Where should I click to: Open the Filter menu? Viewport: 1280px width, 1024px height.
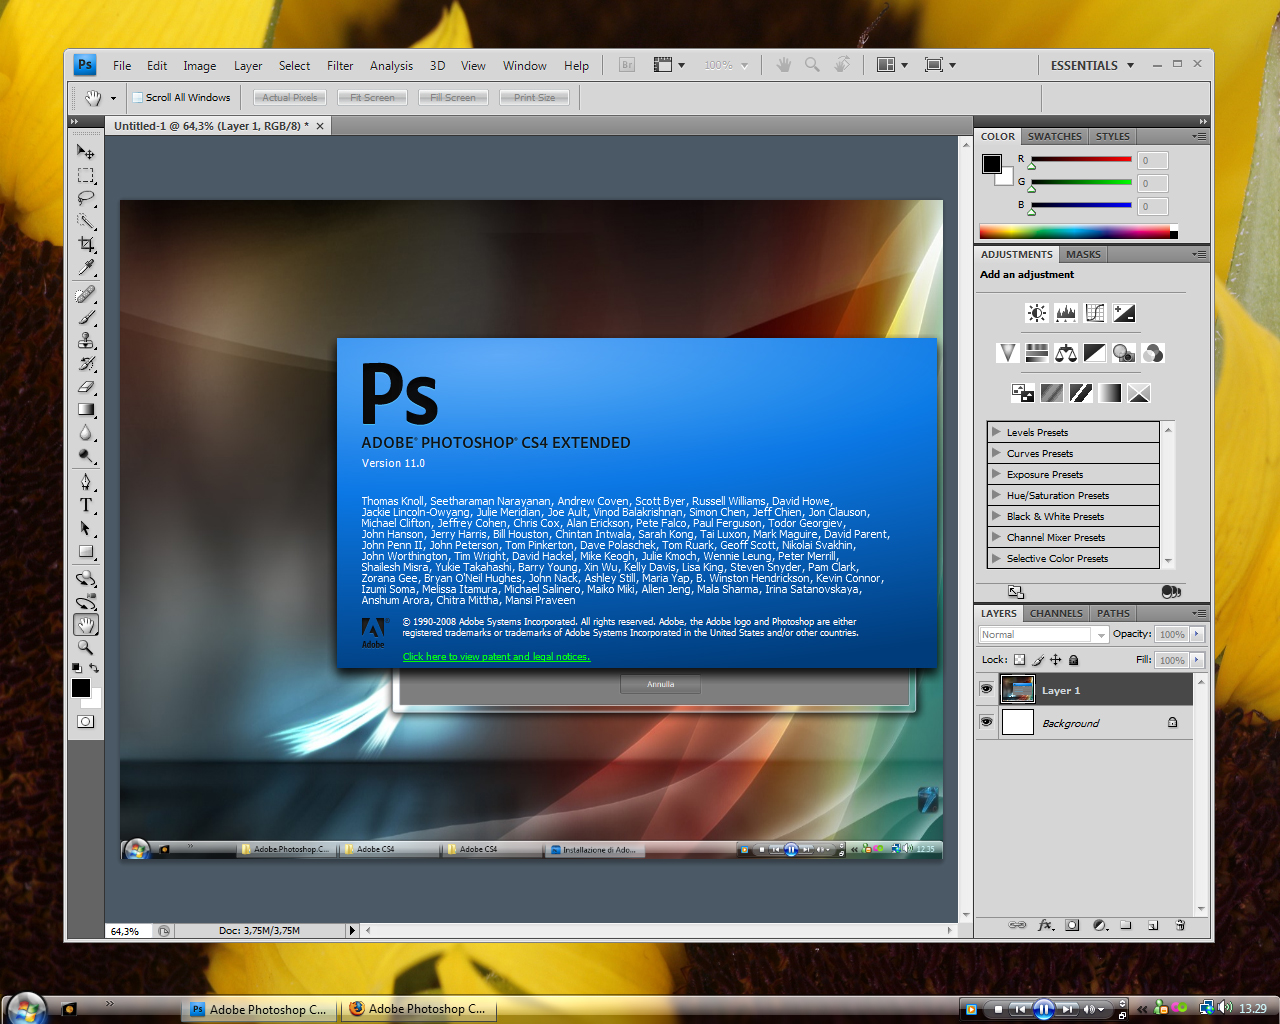click(x=340, y=66)
